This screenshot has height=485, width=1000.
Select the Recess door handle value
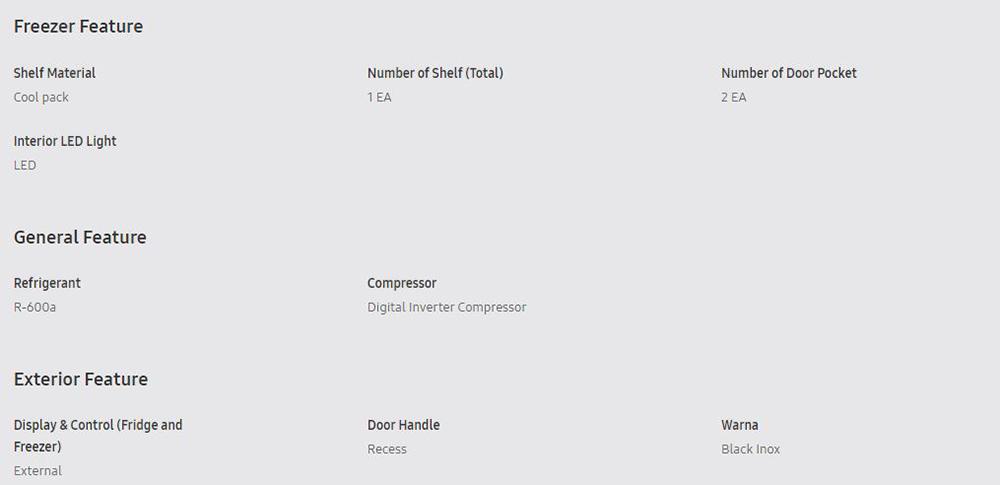click(x=387, y=449)
